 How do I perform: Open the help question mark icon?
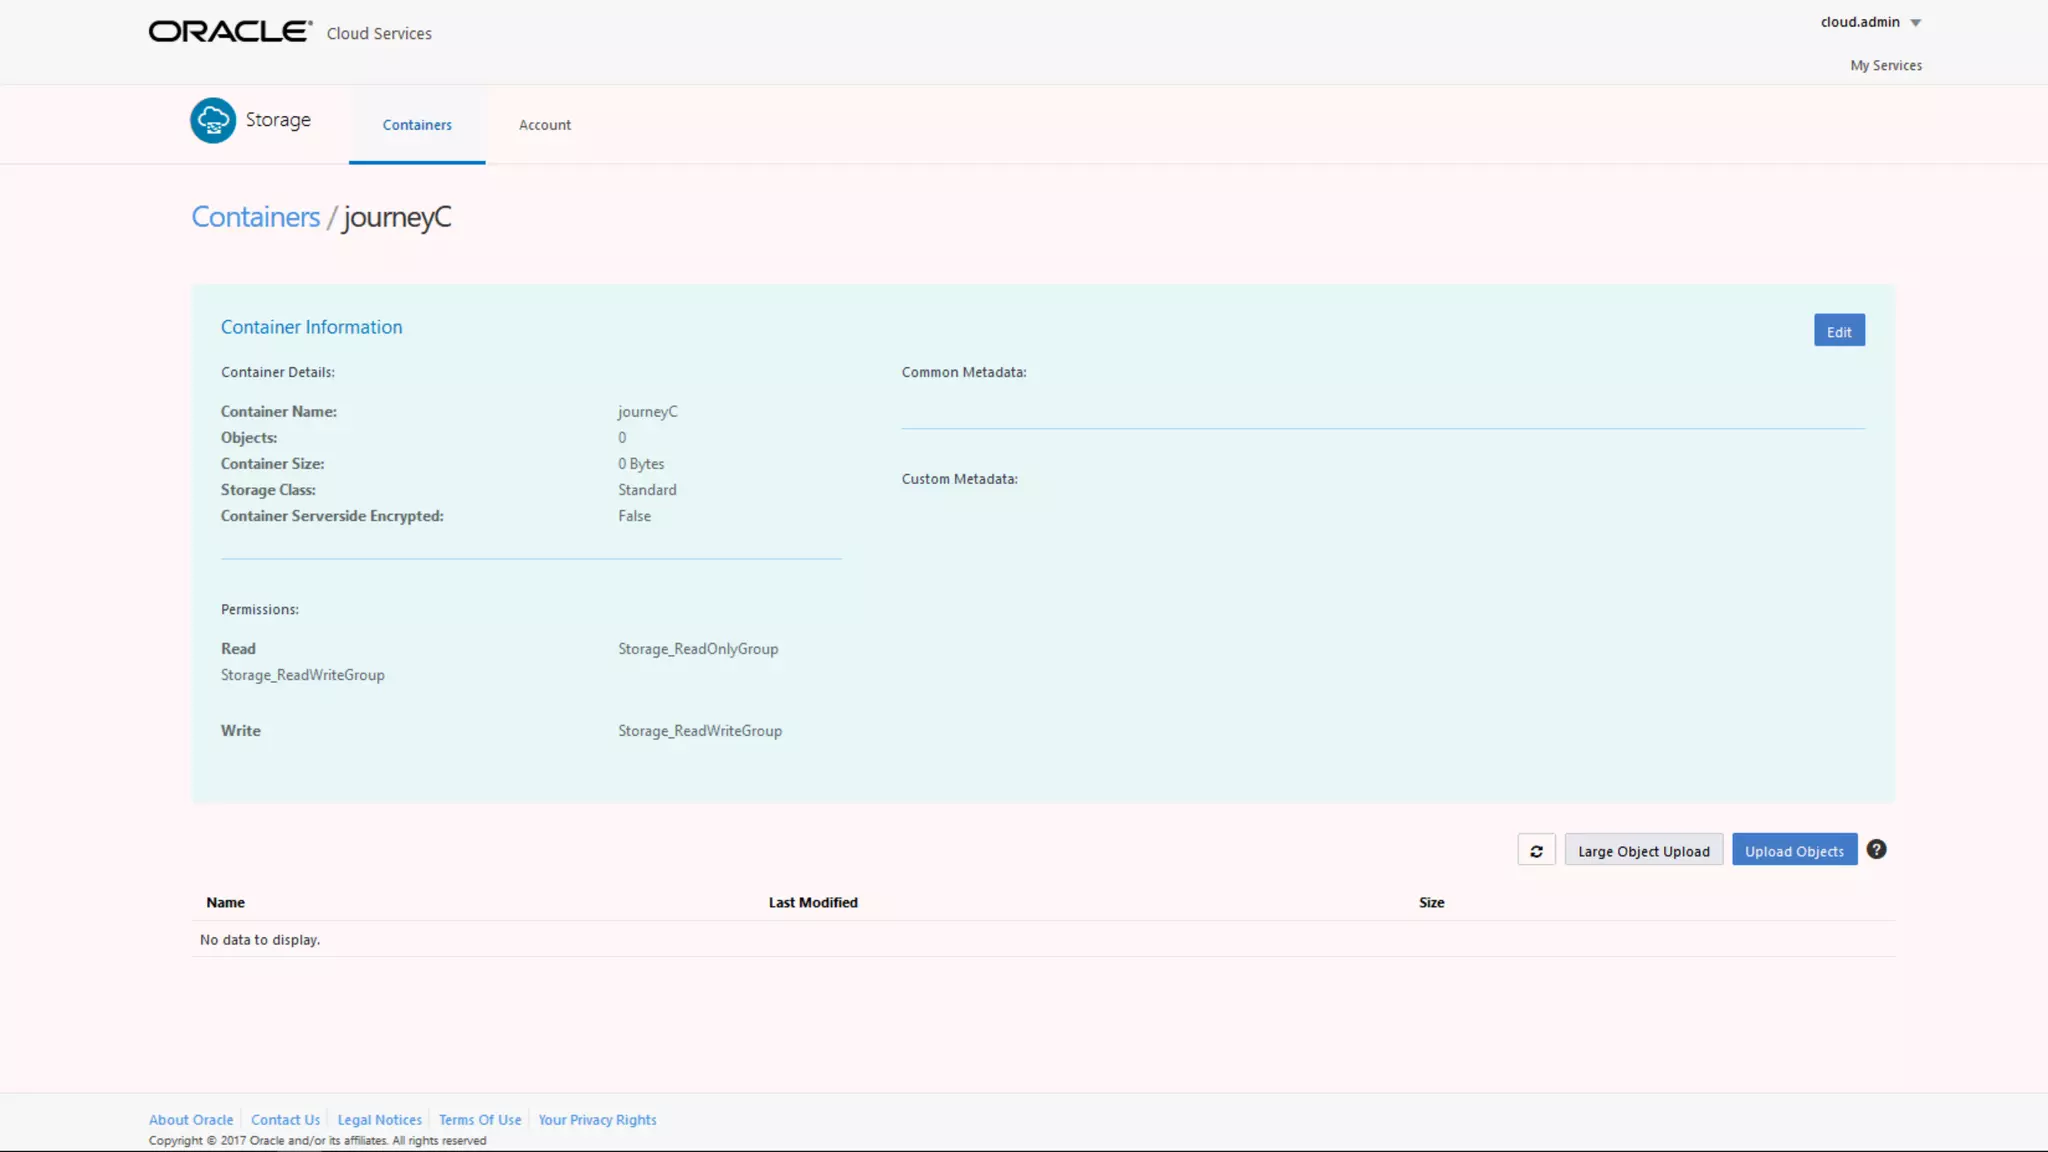click(x=1877, y=850)
